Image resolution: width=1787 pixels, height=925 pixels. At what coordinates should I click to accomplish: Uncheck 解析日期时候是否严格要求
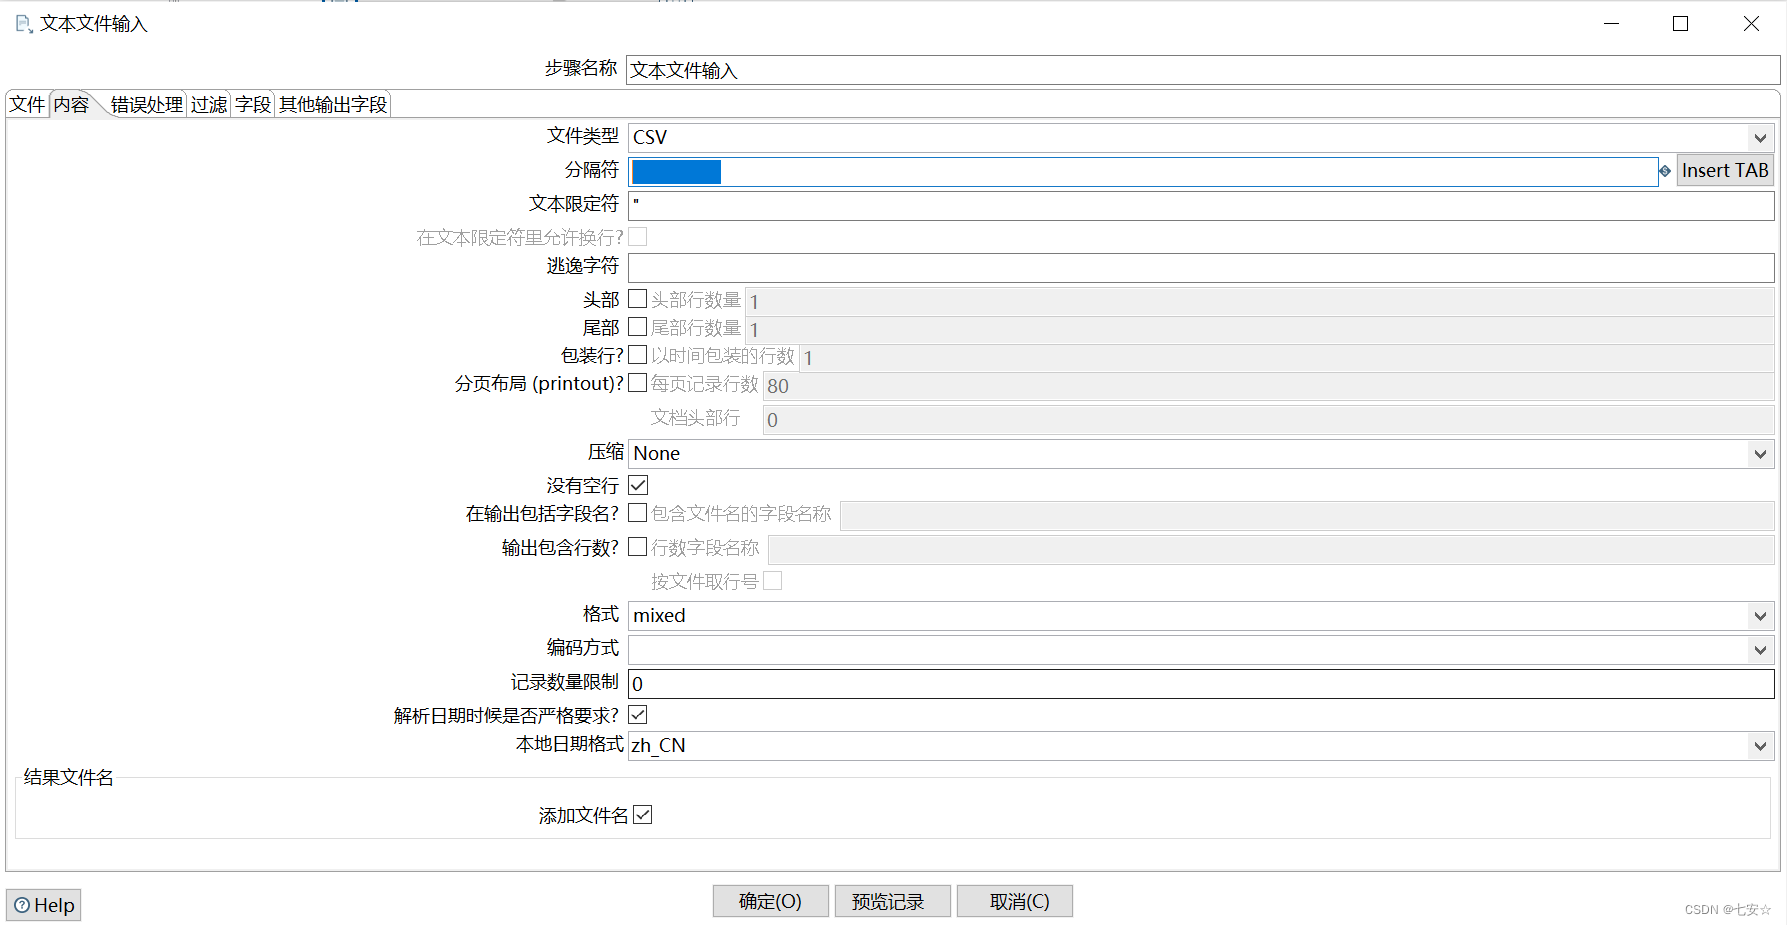tap(637, 714)
